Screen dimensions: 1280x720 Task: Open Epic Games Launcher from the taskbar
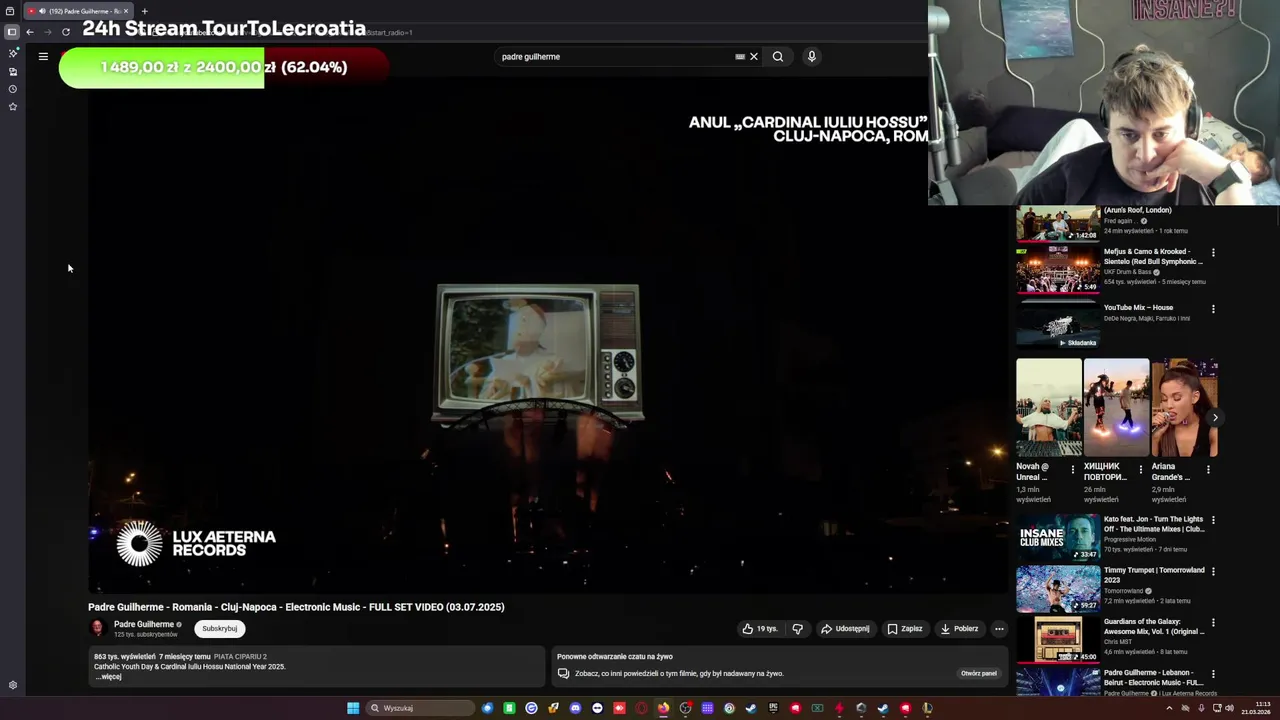(x=773, y=708)
